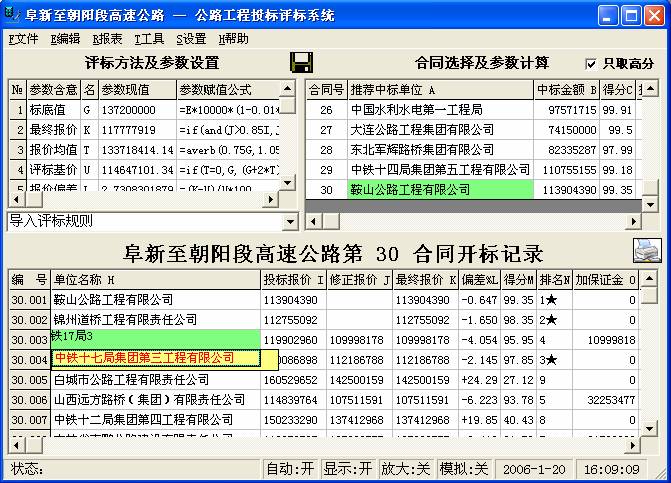Click the highlighted 鞍山公路工程有限公司 in contract 30
The height and width of the screenshot is (483, 671).
440,190
